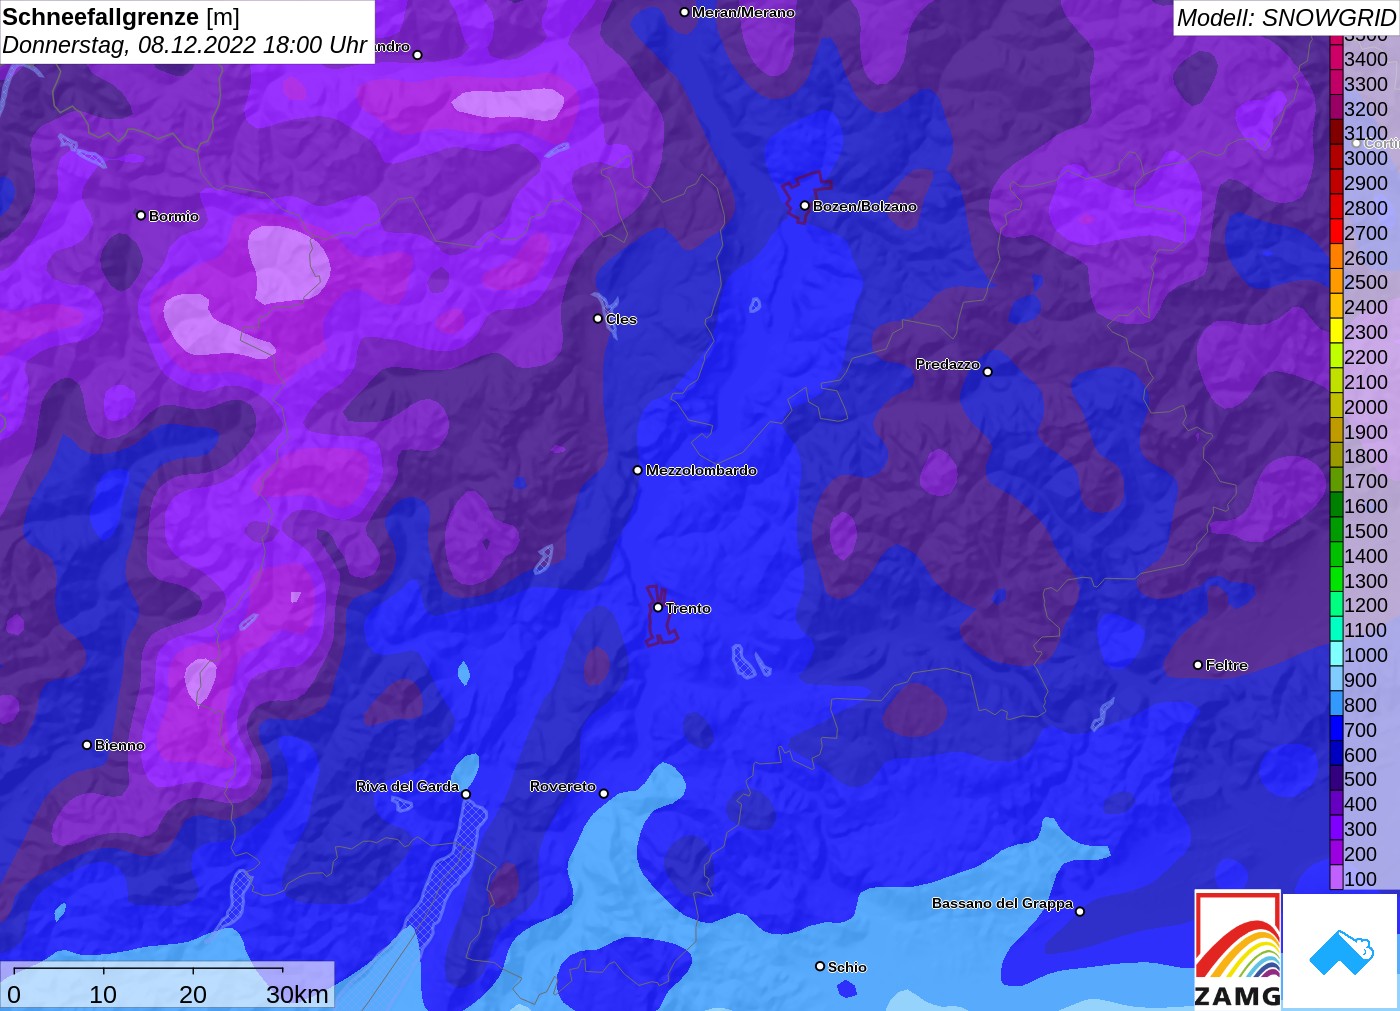Image resolution: width=1400 pixels, height=1011 pixels.
Task: Click the 30km scale bar label
Action: tap(297, 994)
